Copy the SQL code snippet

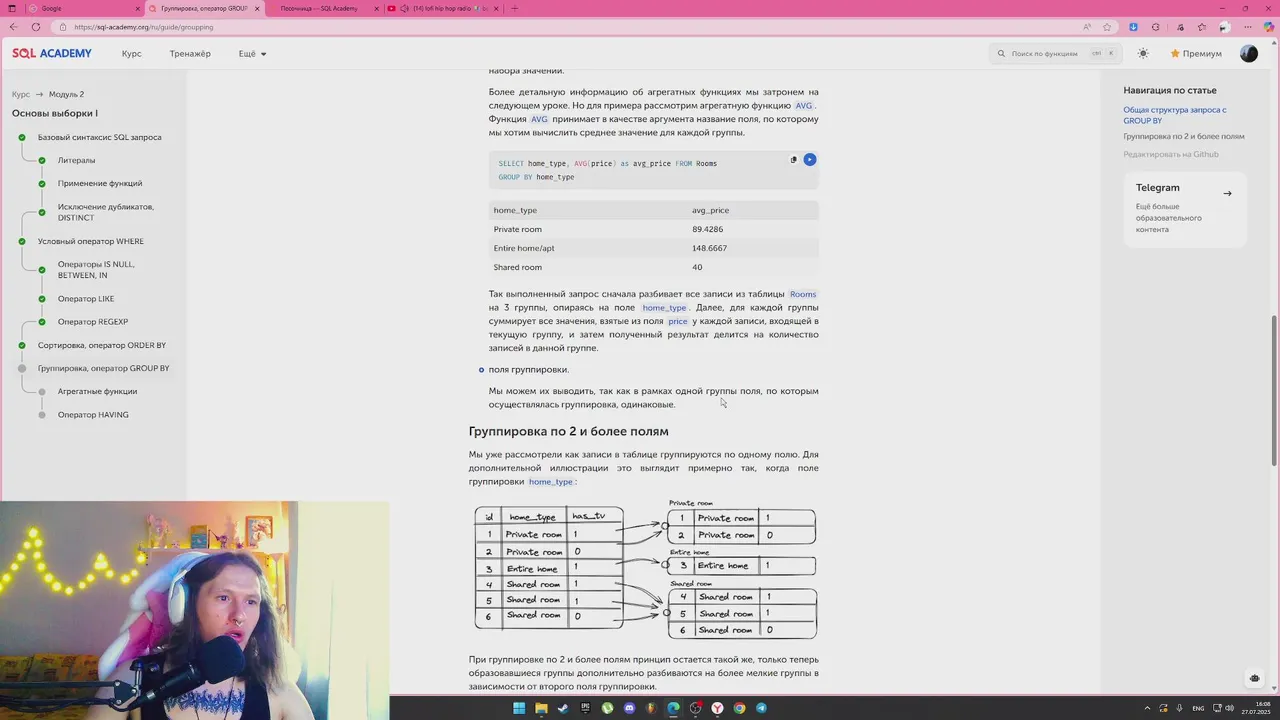[794, 159]
